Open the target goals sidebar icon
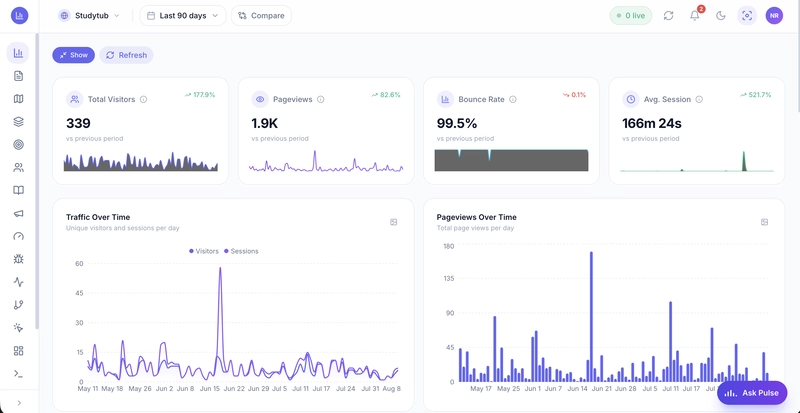Screen dimensions: 800x413 point(18,144)
